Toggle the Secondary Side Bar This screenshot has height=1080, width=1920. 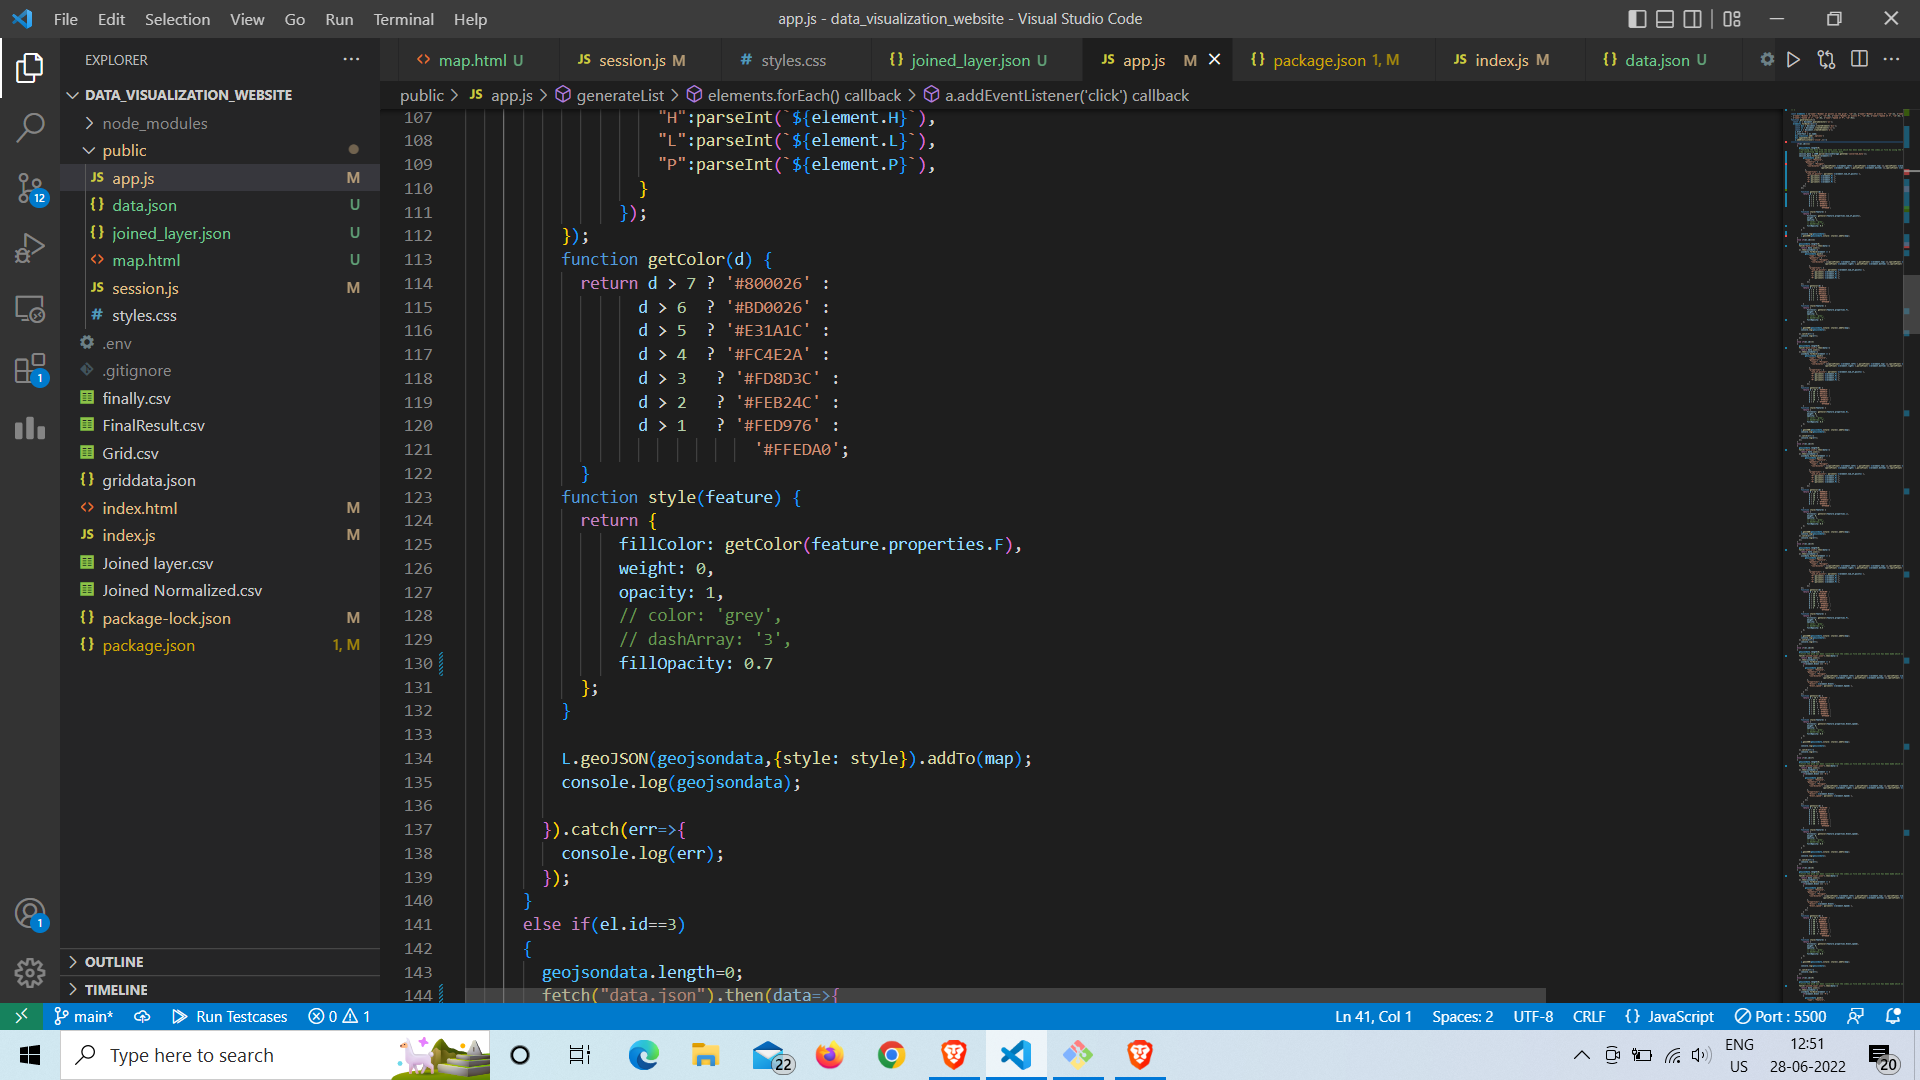1693,18
